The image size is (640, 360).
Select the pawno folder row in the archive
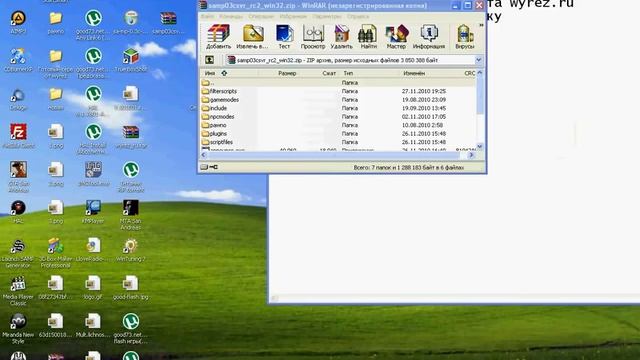pyautogui.click(x=338, y=125)
